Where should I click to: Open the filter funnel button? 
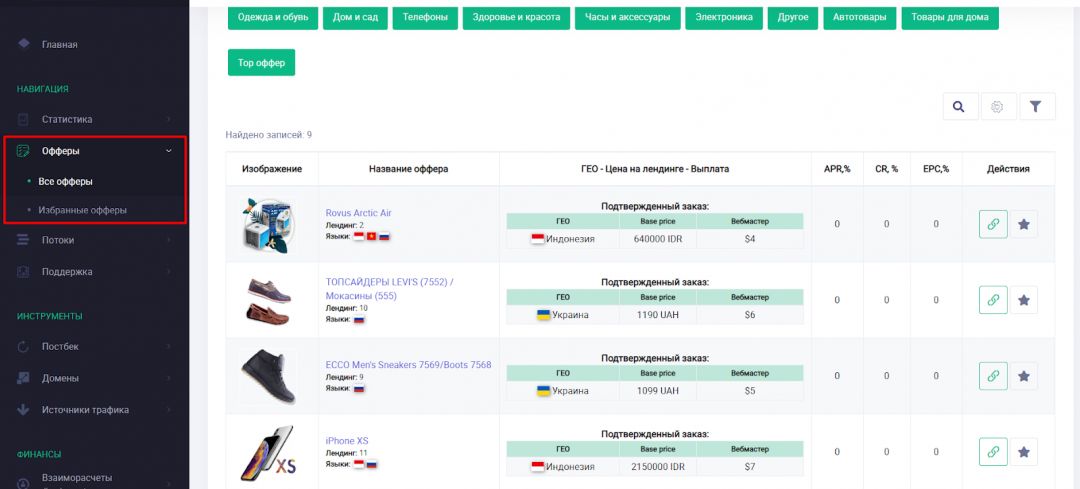click(1037, 107)
